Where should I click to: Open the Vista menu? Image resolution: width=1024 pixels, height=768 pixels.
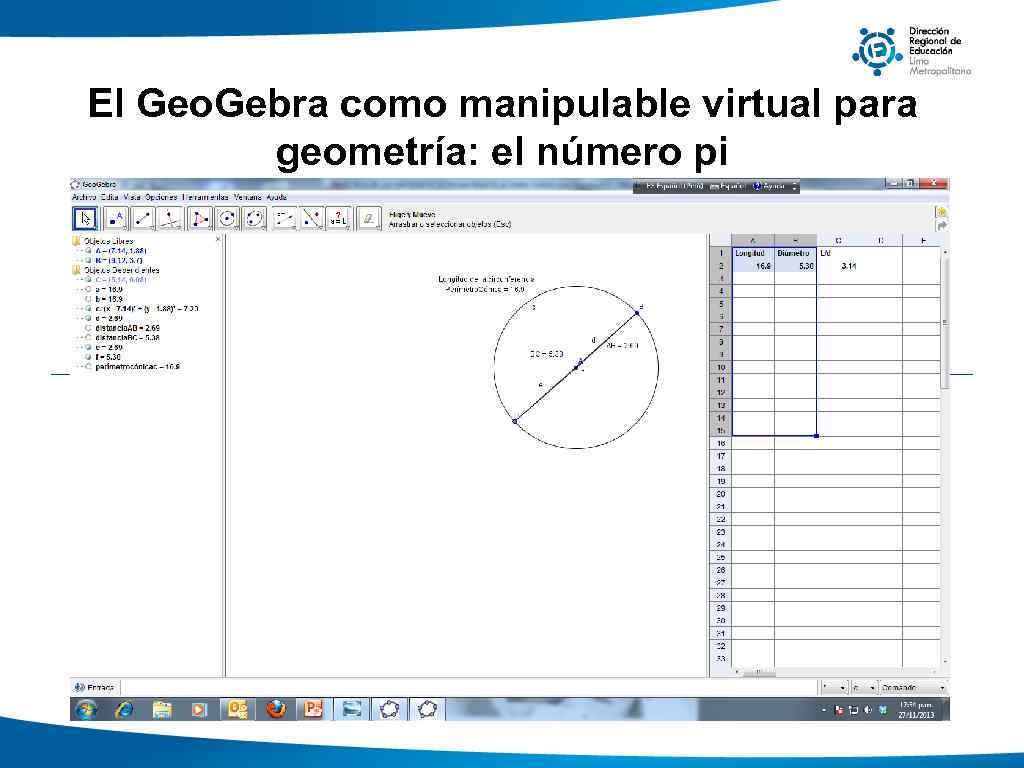(131, 197)
